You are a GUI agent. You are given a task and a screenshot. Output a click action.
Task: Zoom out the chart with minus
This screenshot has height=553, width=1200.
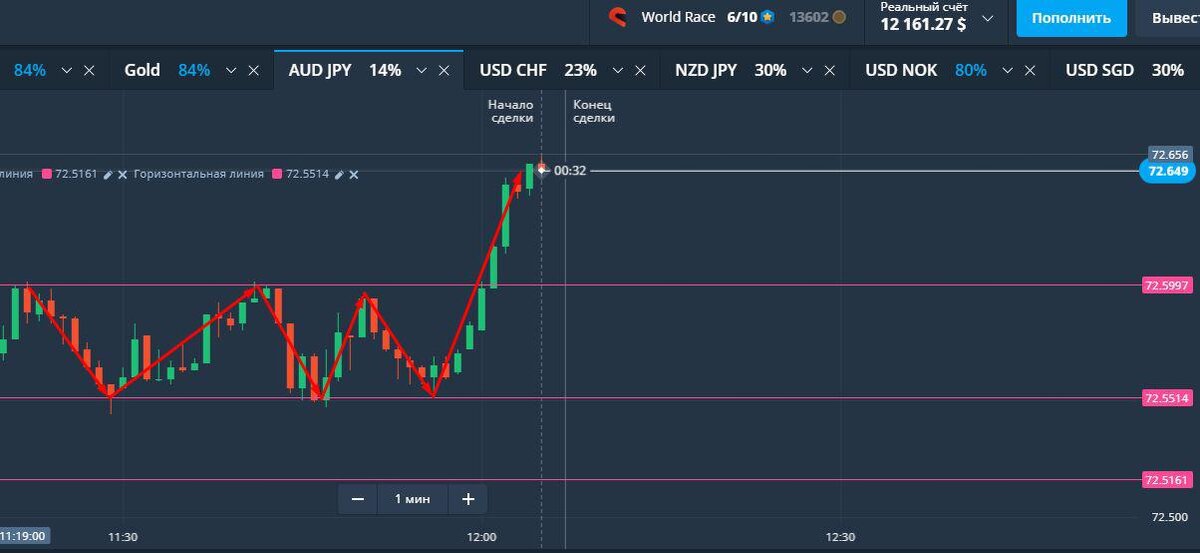click(358, 498)
